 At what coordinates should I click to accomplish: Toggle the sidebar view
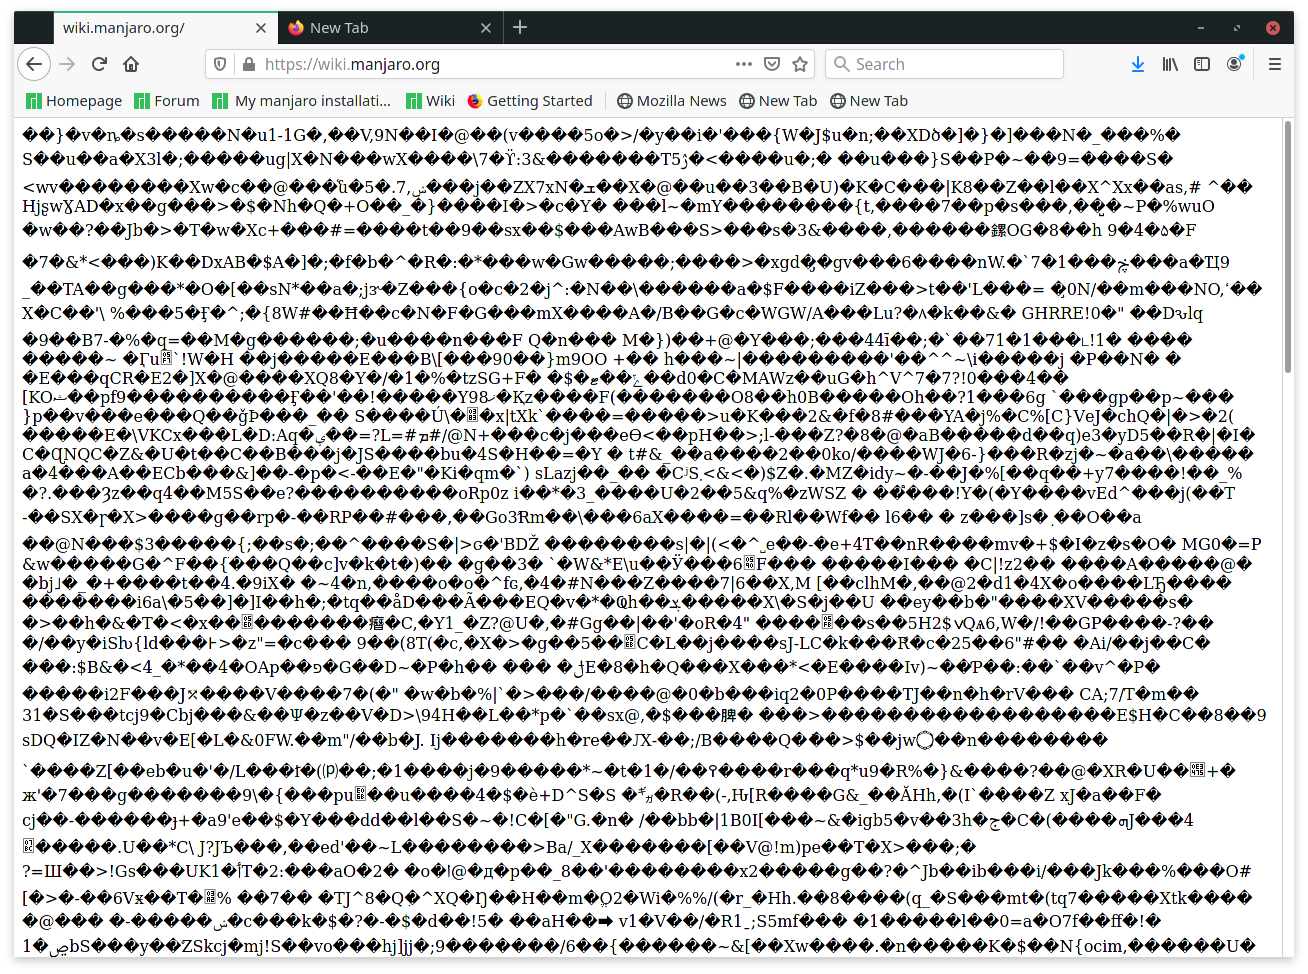click(1202, 64)
